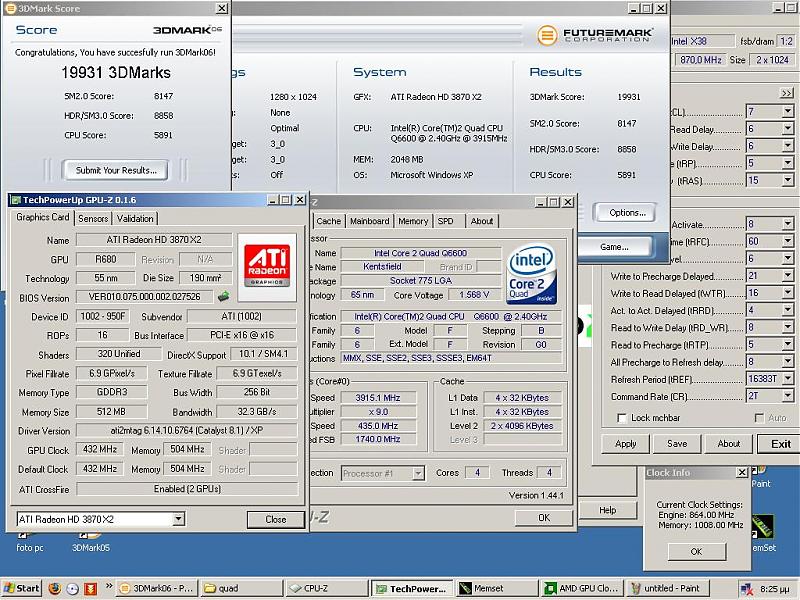Click the Intel Core 2 Quad logo in CPU-Z

531,274
